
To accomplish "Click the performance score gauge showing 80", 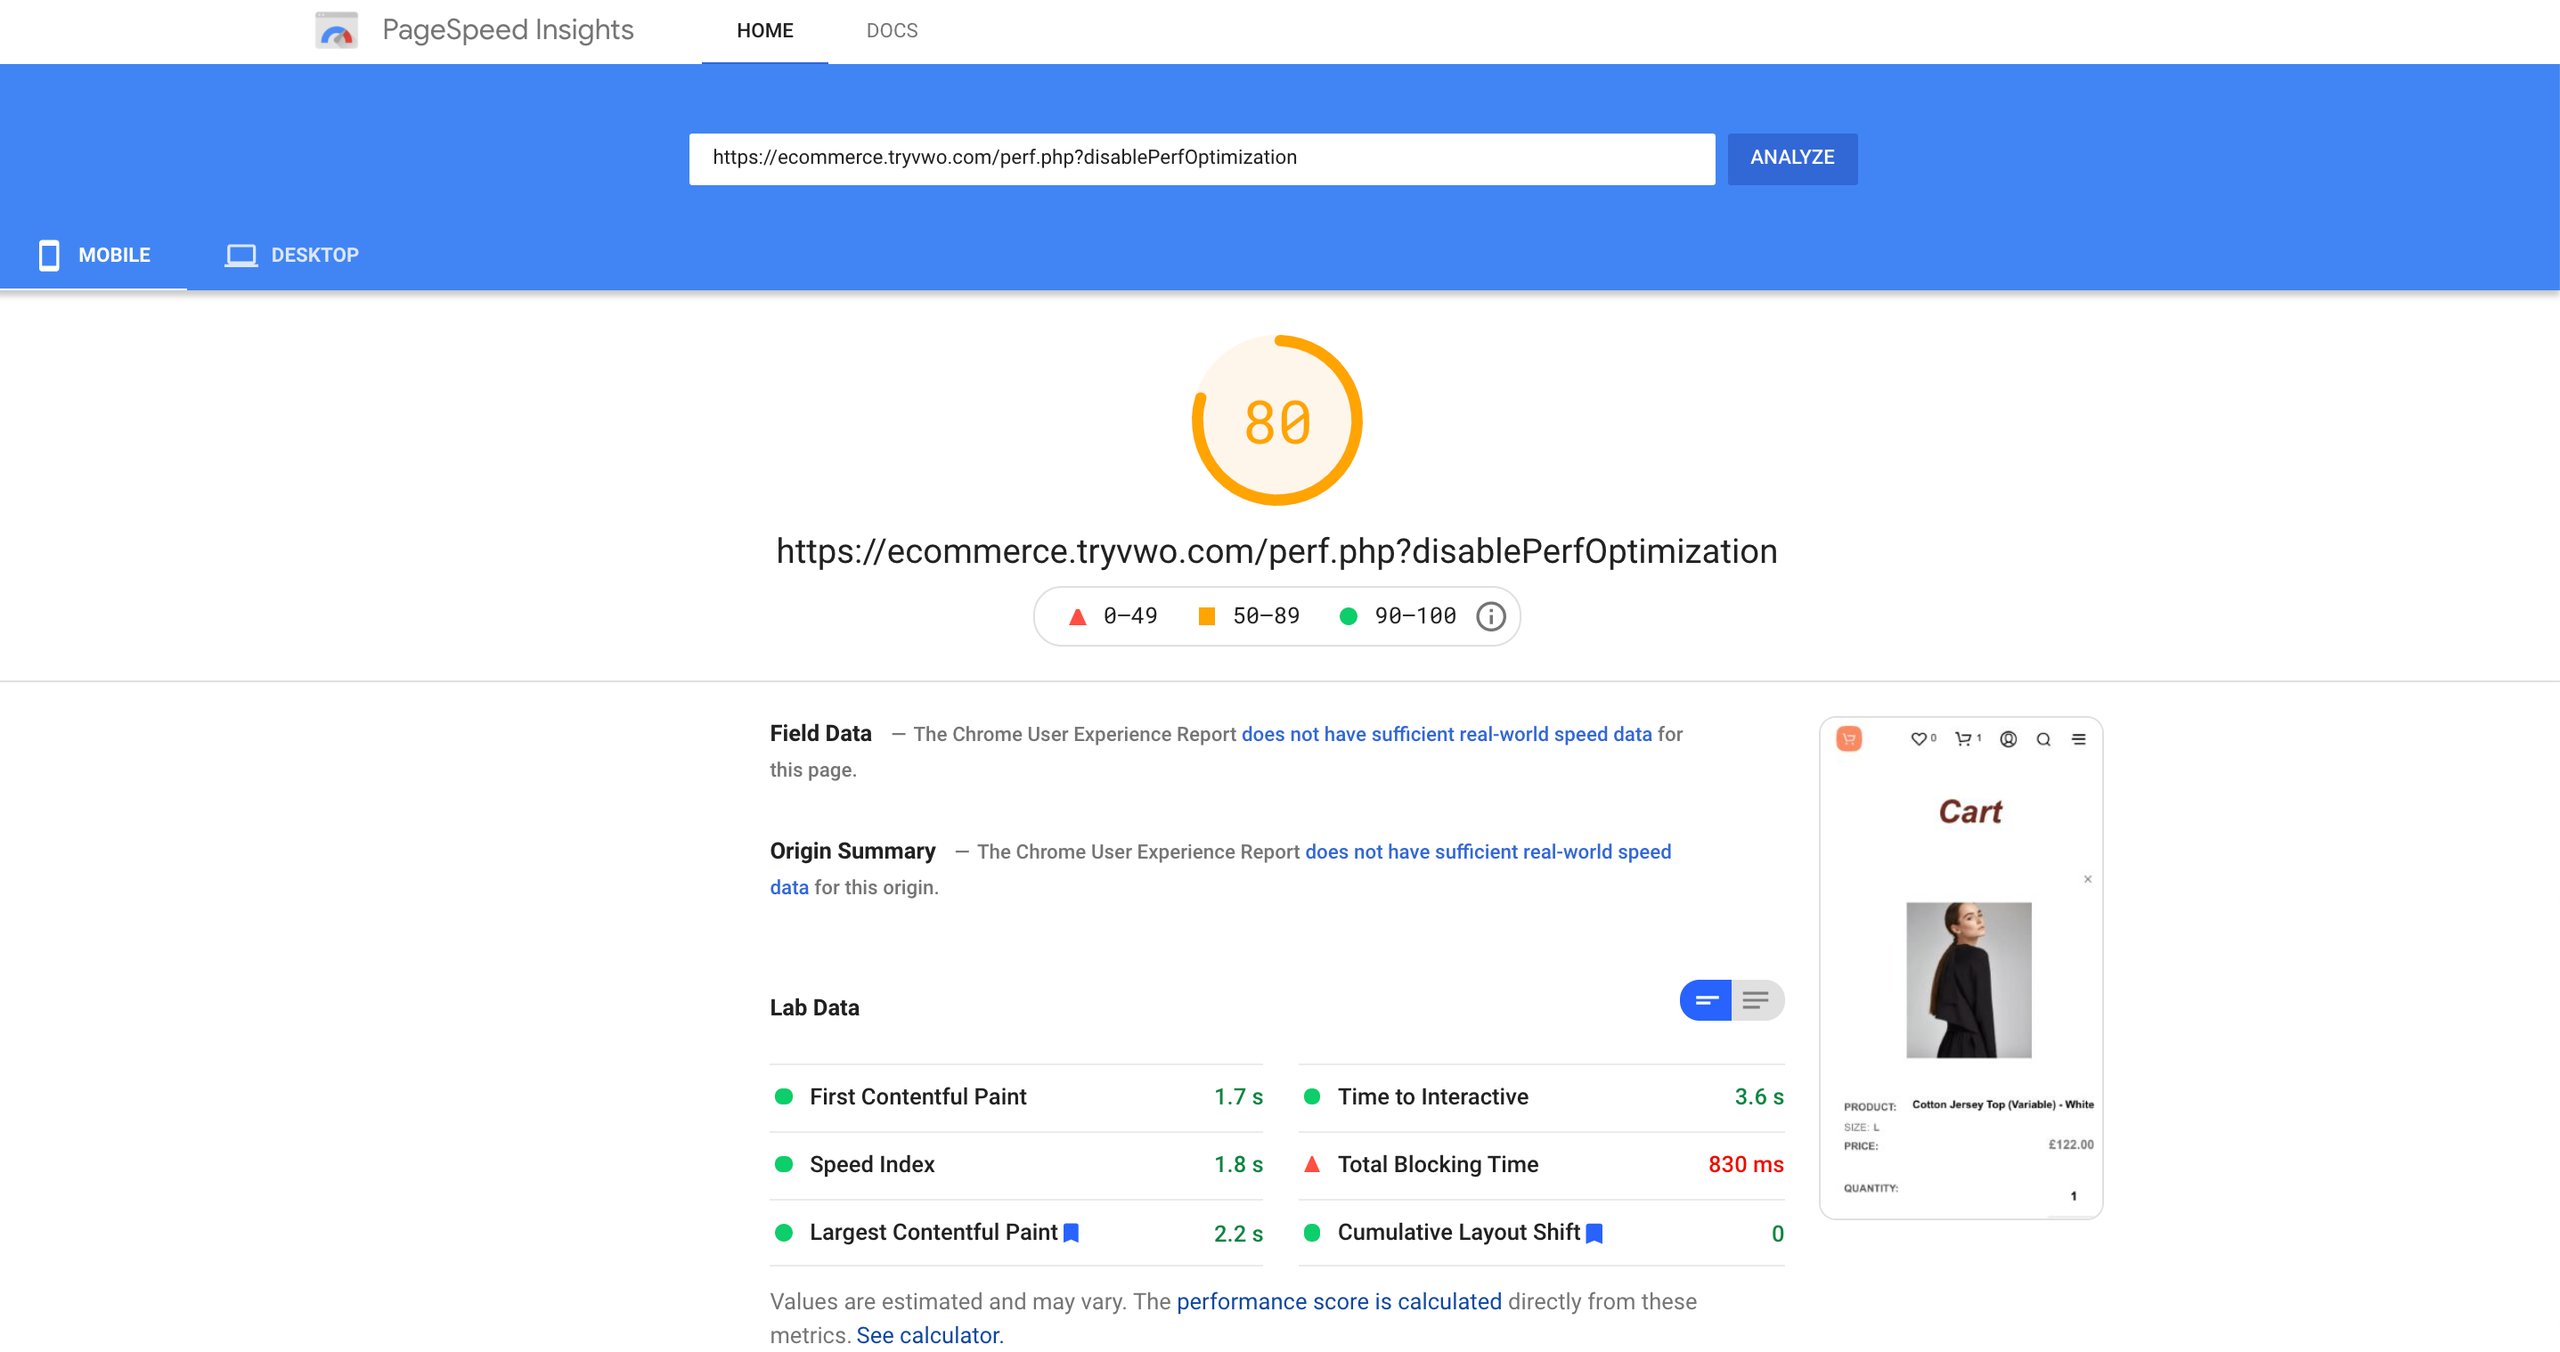I will tap(1277, 420).
